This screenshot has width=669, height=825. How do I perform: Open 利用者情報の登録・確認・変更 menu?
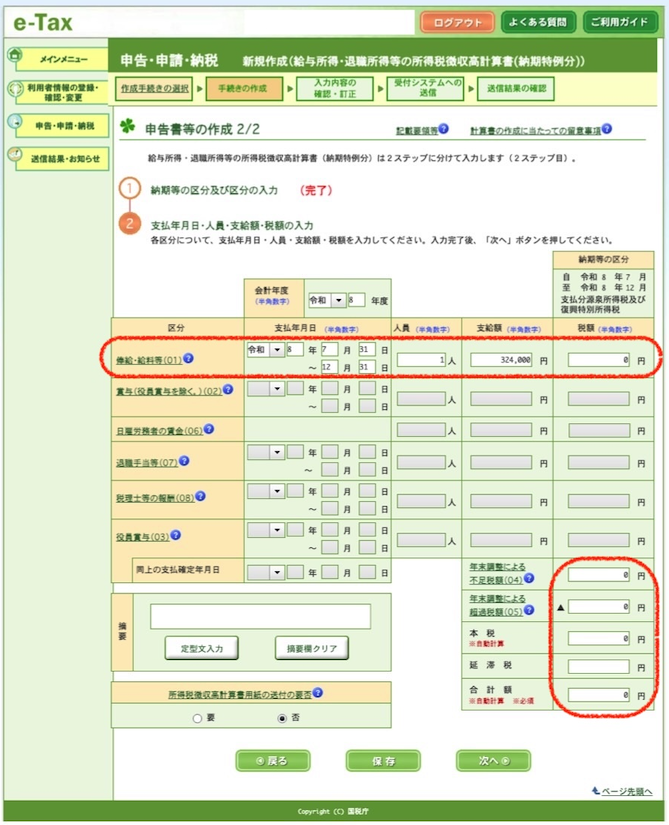click(63, 93)
